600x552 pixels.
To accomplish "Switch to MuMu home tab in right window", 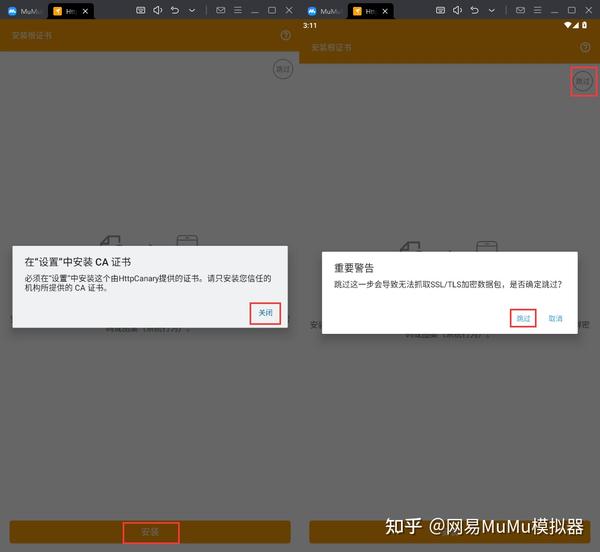I will [325, 11].
